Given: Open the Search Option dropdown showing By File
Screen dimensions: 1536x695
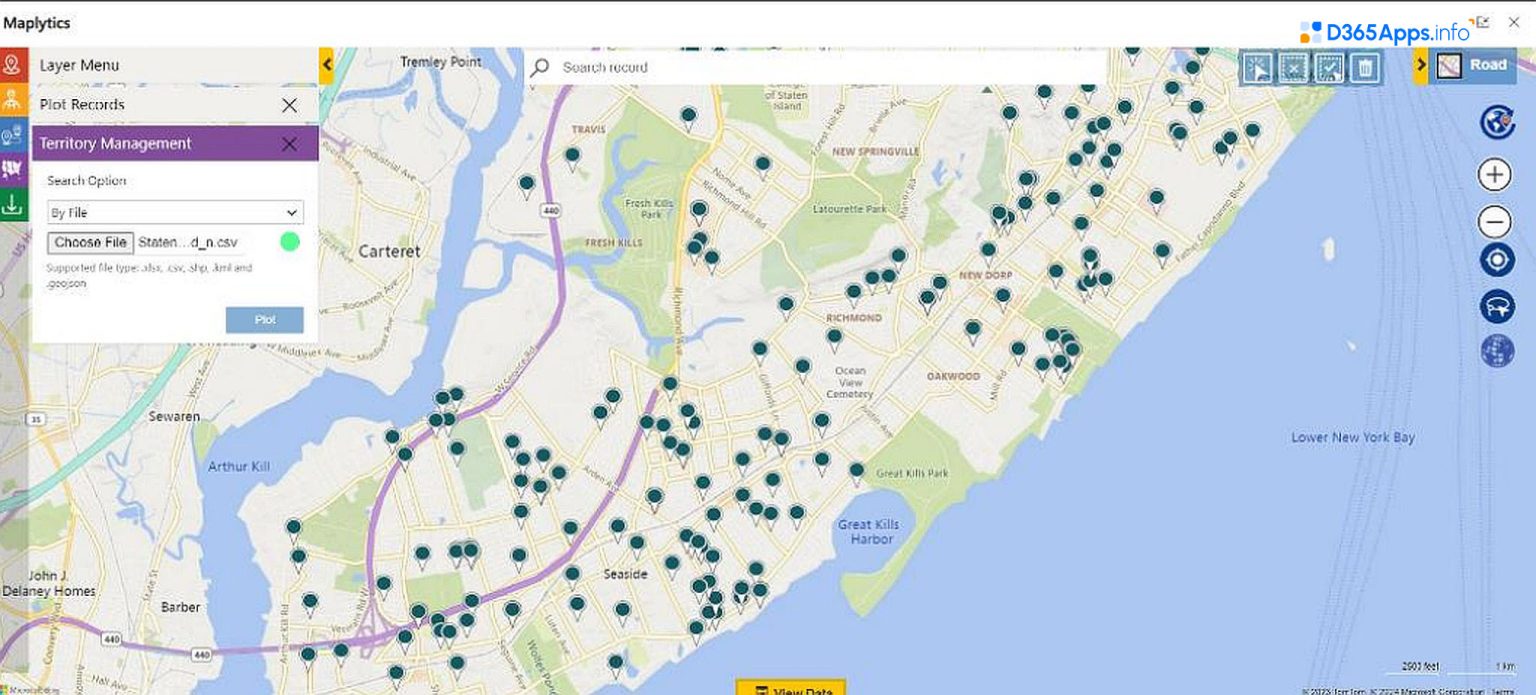Looking at the screenshot, I should [x=174, y=212].
